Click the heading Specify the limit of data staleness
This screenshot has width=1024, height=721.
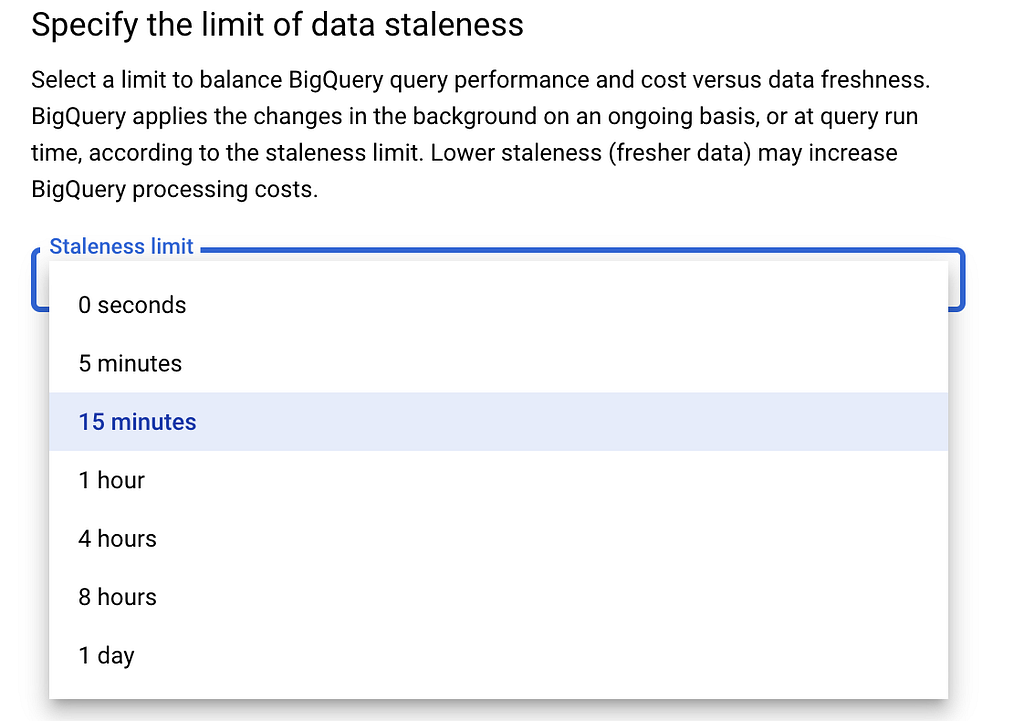point(277,24)
